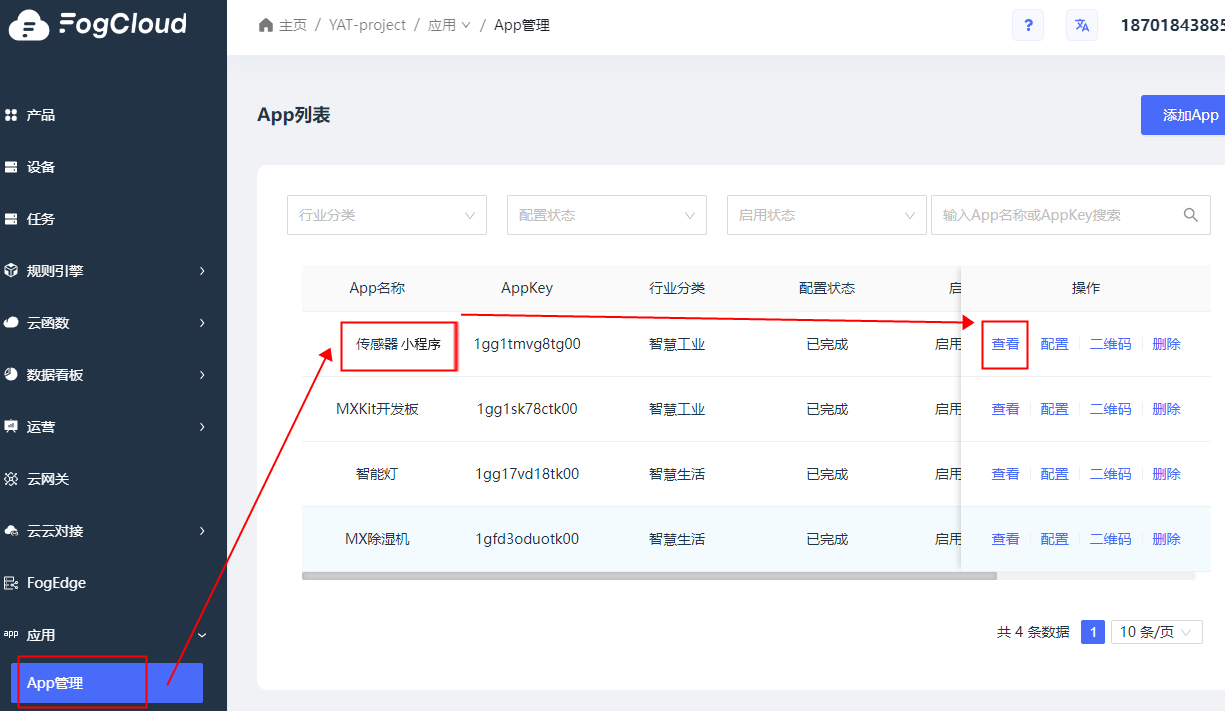Open the 10 条/页 page size dropdown
1225x711 pixels.
(x=1157, y=632)
